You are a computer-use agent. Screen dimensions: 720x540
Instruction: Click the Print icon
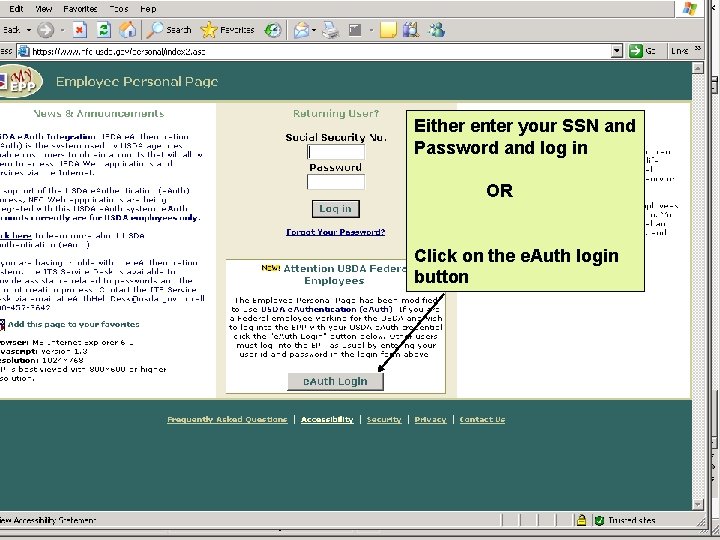click(330, 31)
